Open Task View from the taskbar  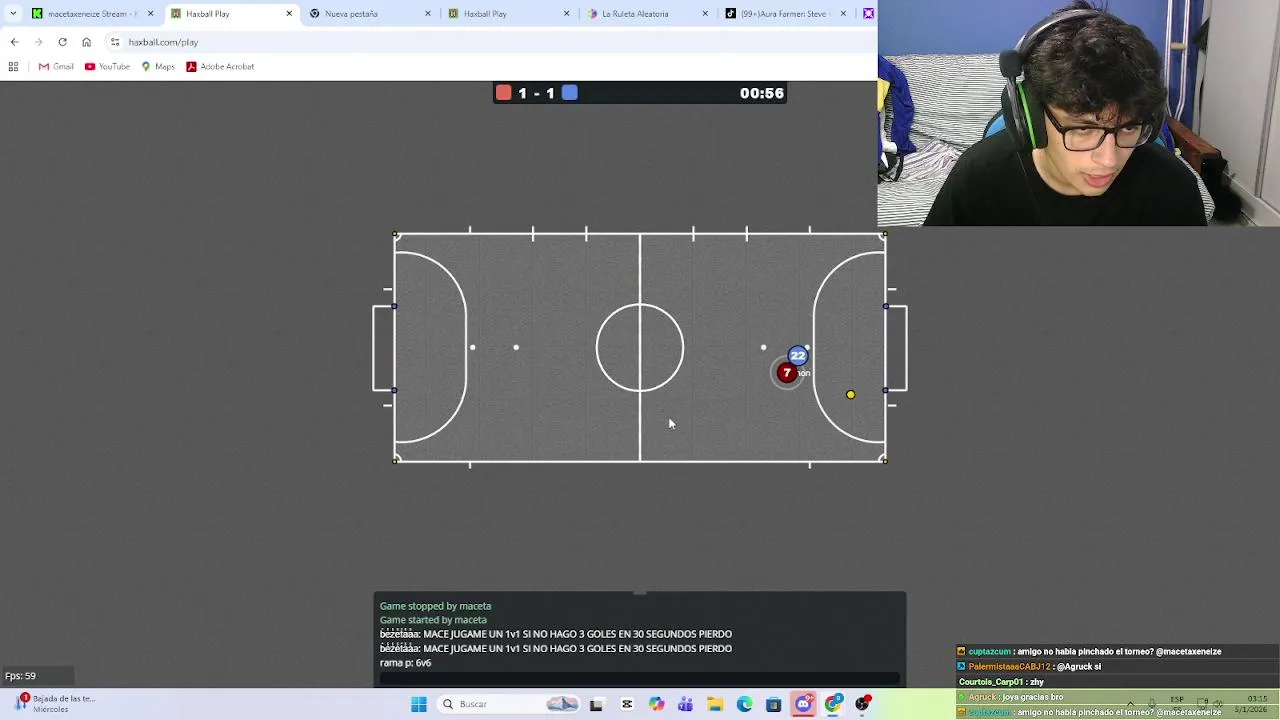[597, 704]
